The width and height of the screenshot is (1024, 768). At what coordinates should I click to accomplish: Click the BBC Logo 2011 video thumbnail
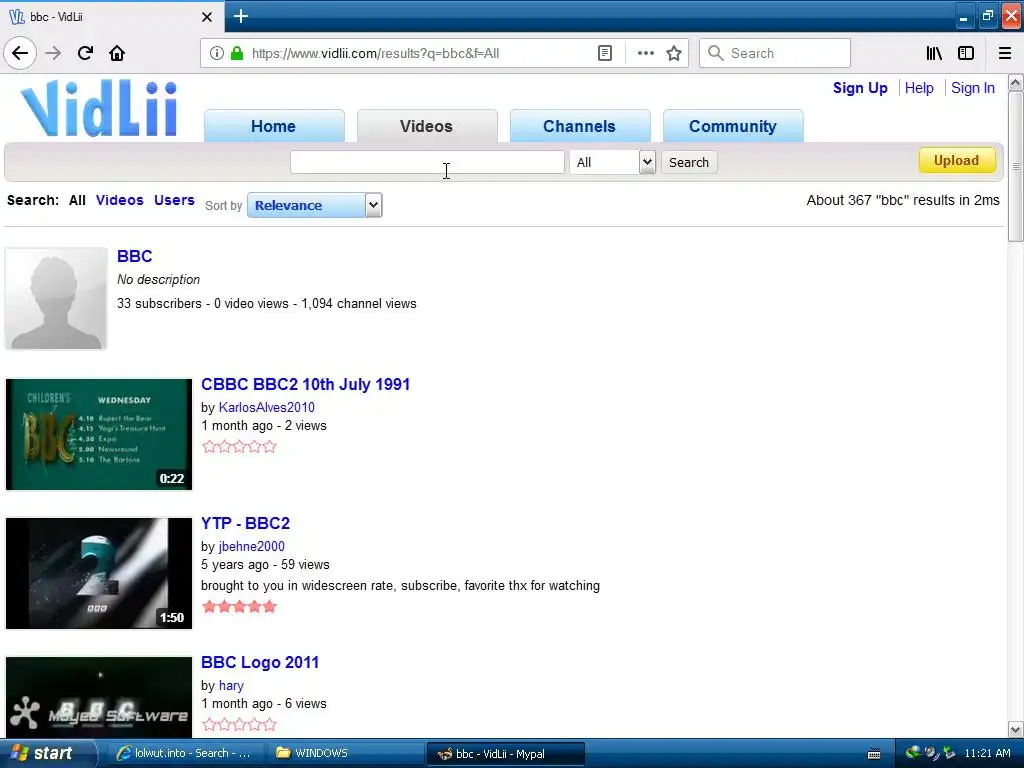point(99,697)
